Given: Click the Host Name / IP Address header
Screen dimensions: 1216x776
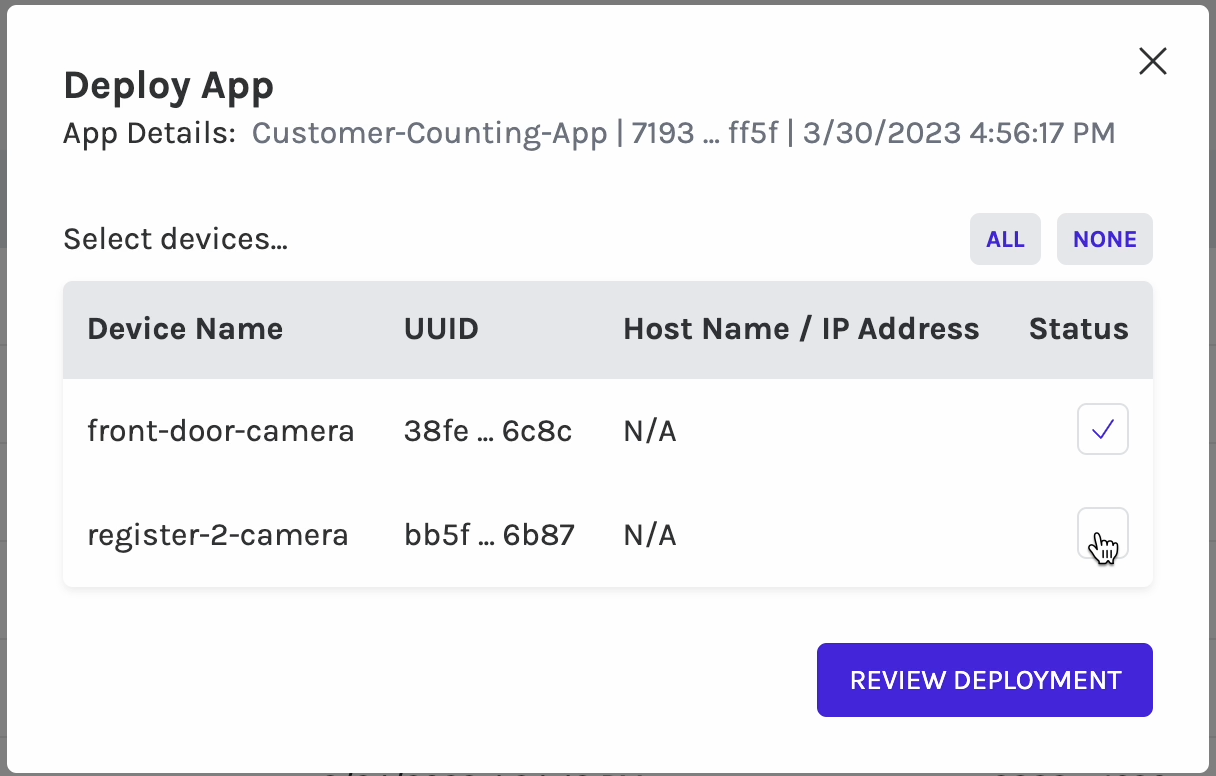Looking at the screenshot, I should [801, 330].
